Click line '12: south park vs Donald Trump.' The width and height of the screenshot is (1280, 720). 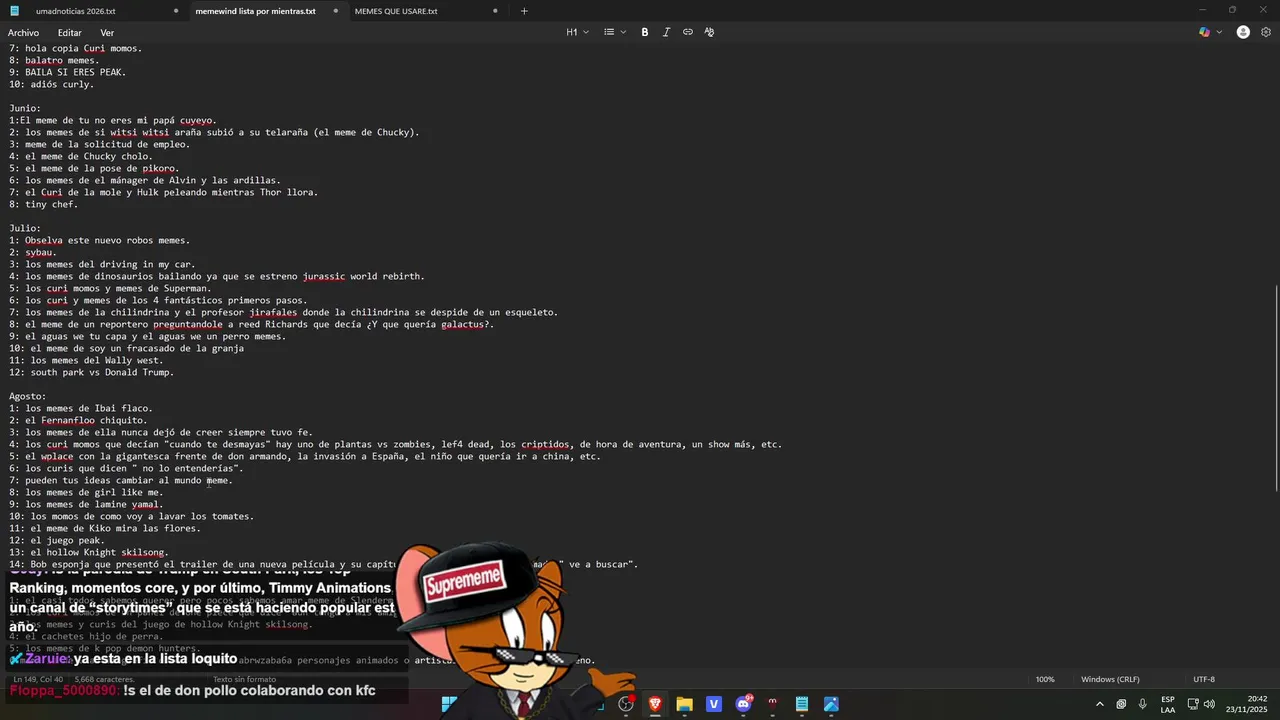click(92, 372)
